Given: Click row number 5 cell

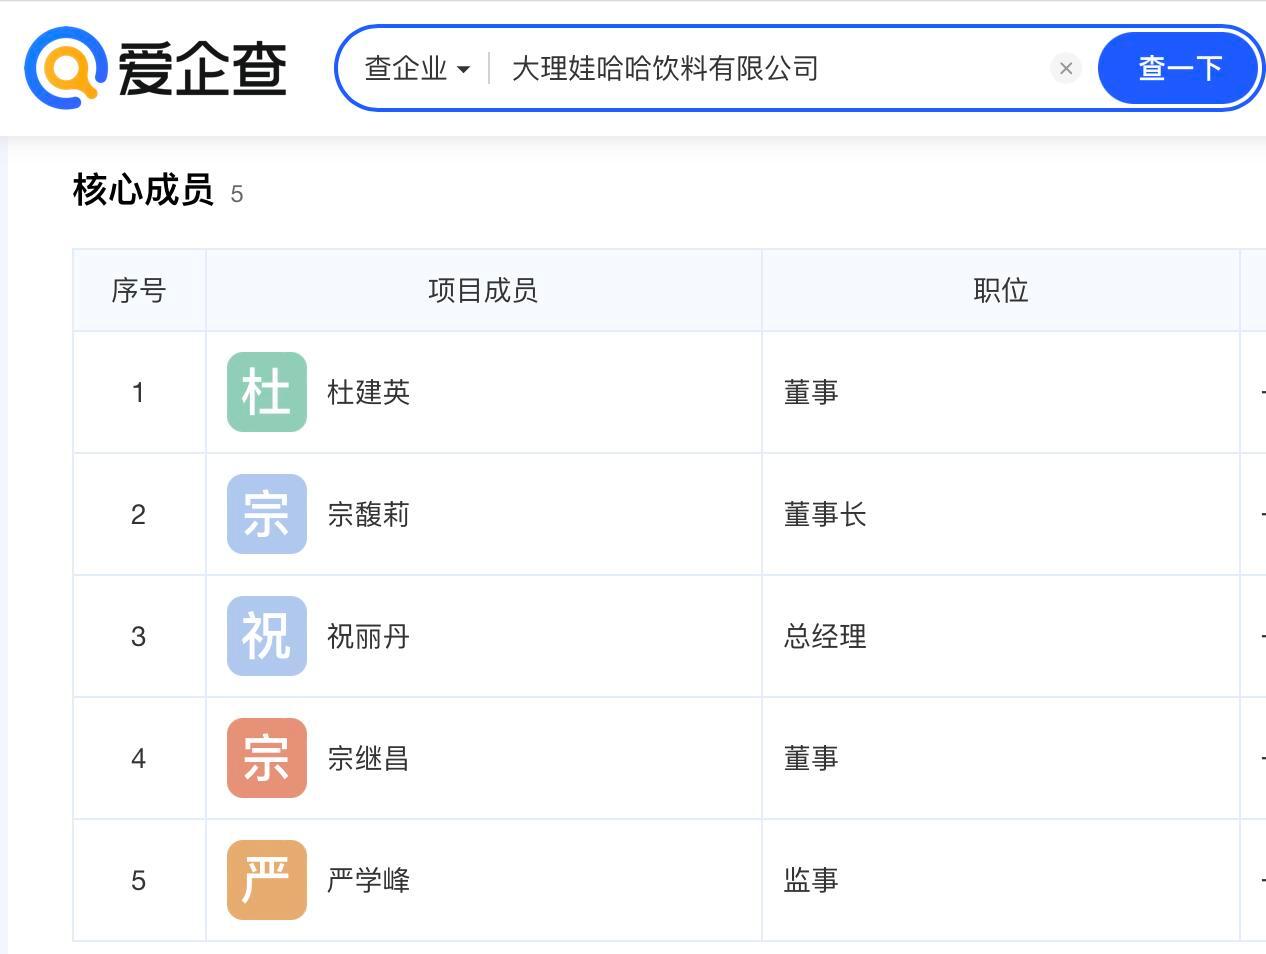Looking at the screenshot, I should point(139,880).
